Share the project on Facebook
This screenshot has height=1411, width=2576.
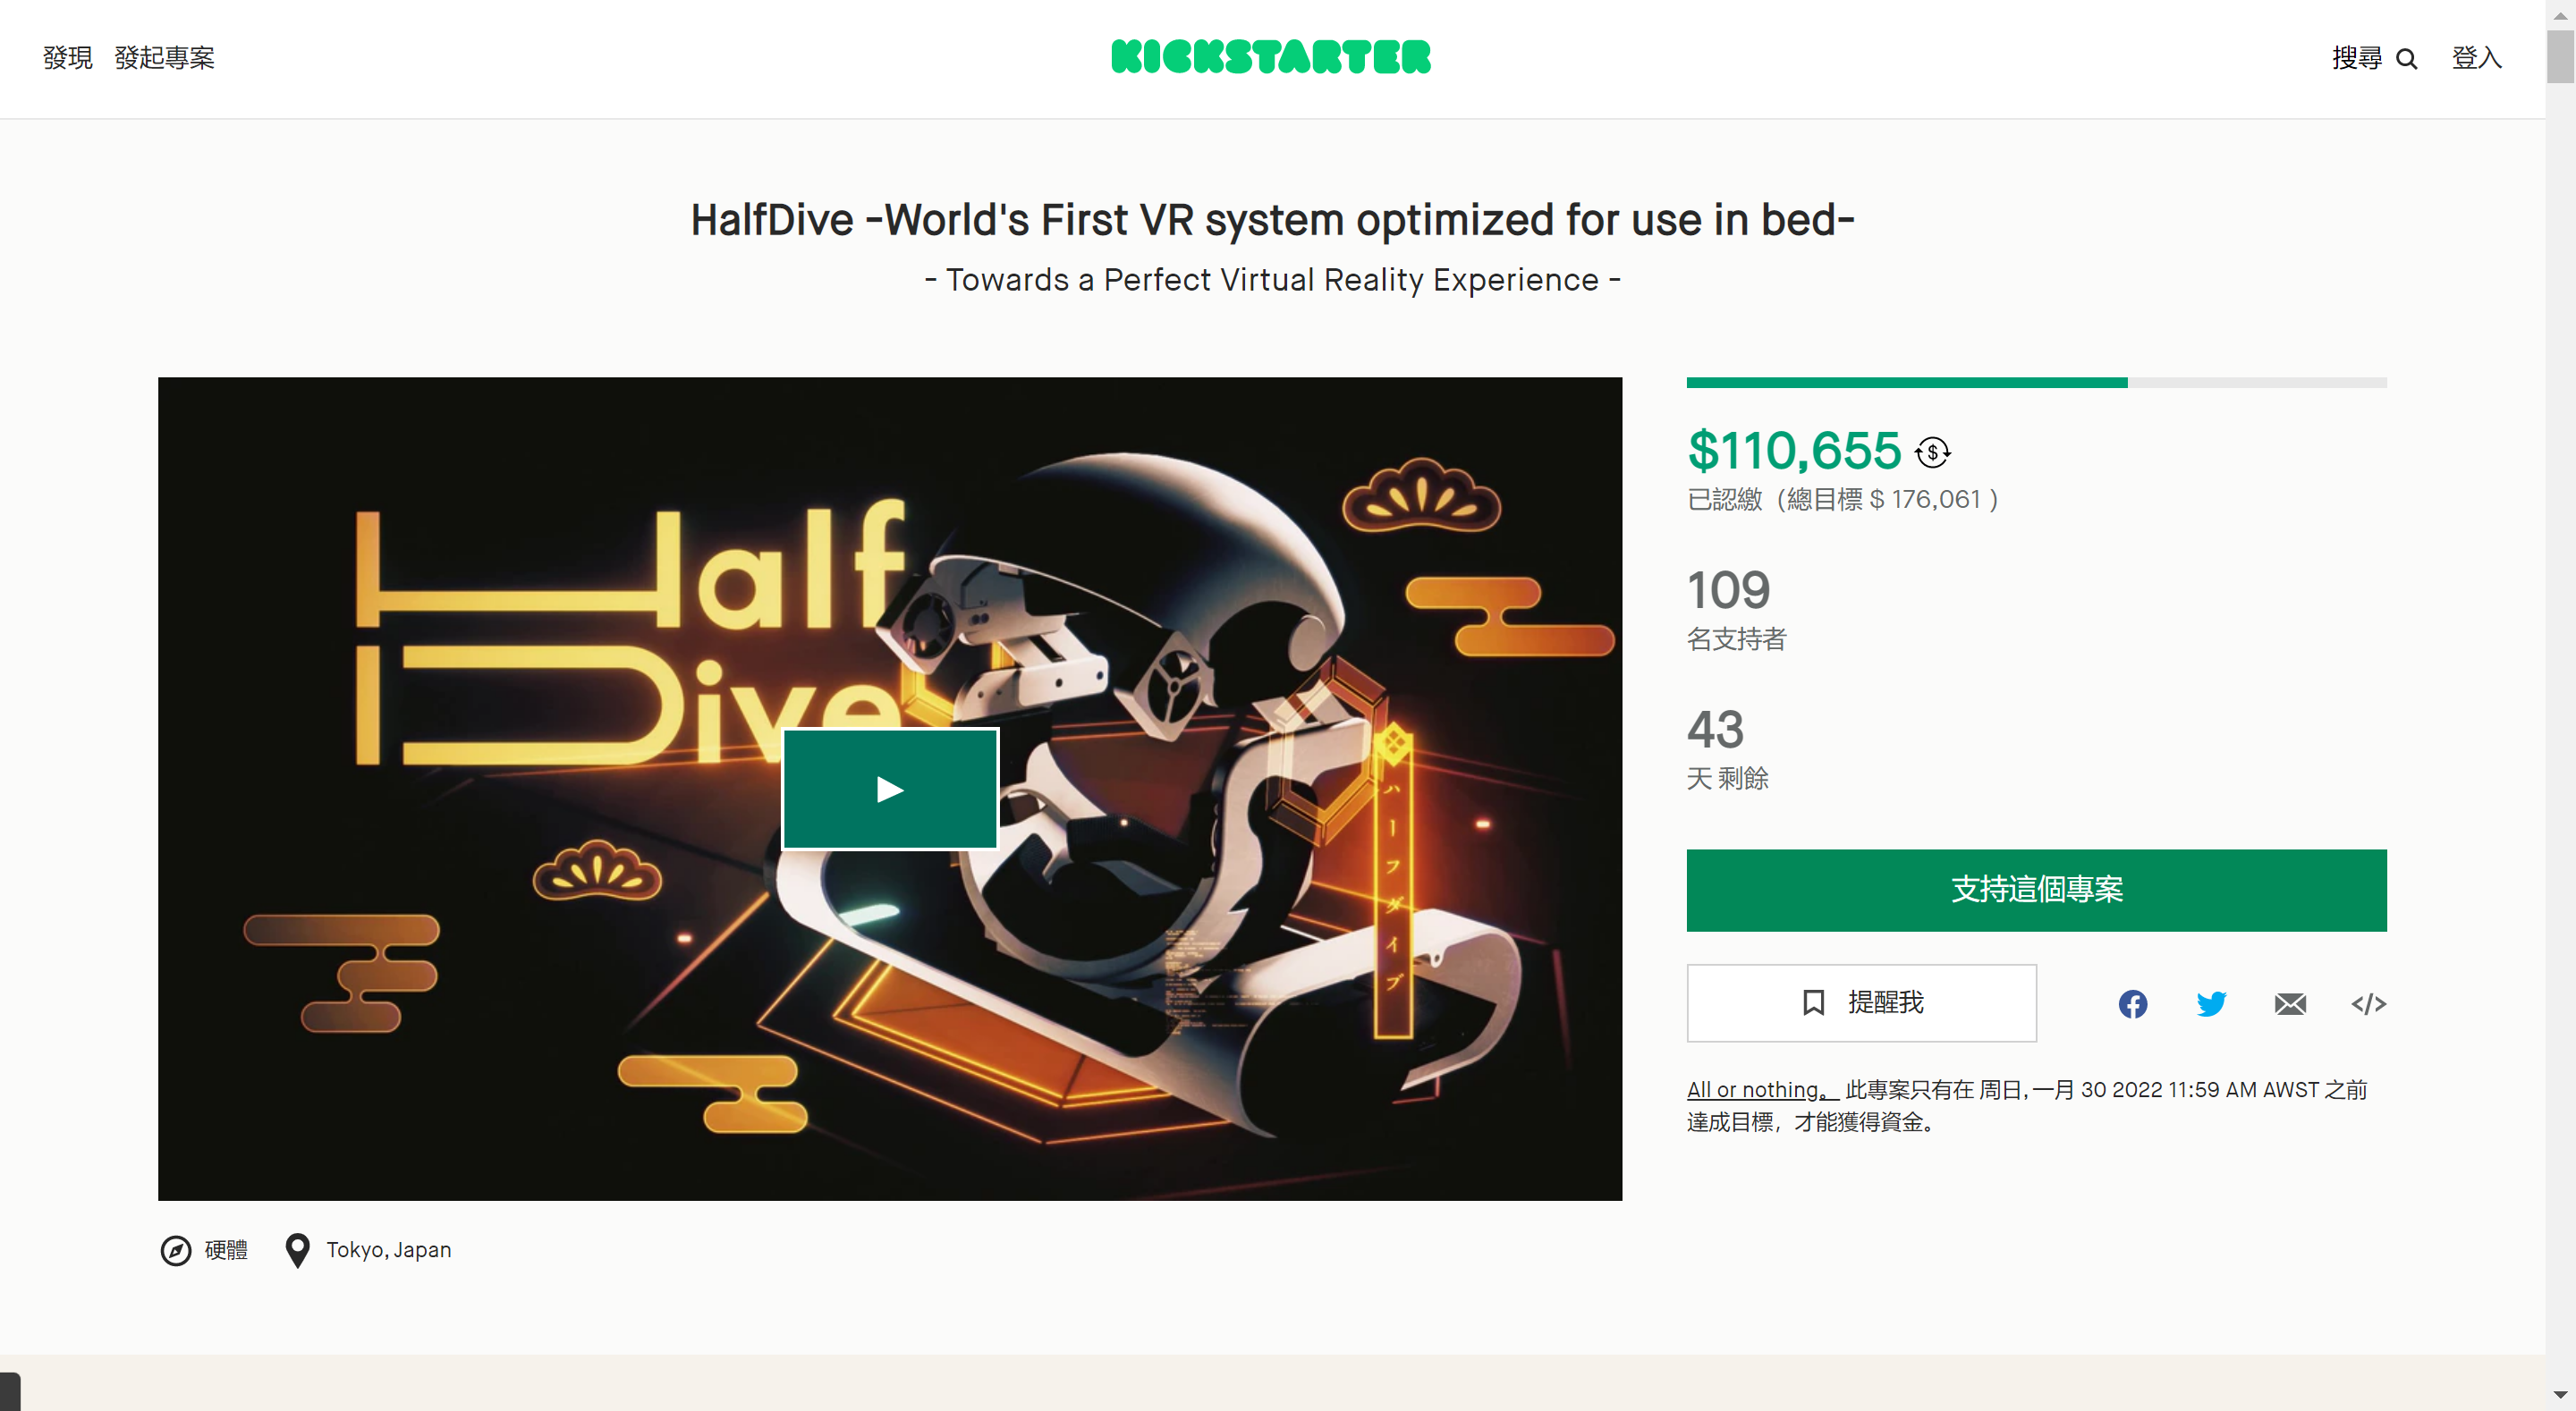pyautogui.click(x=2132, y=1003)
